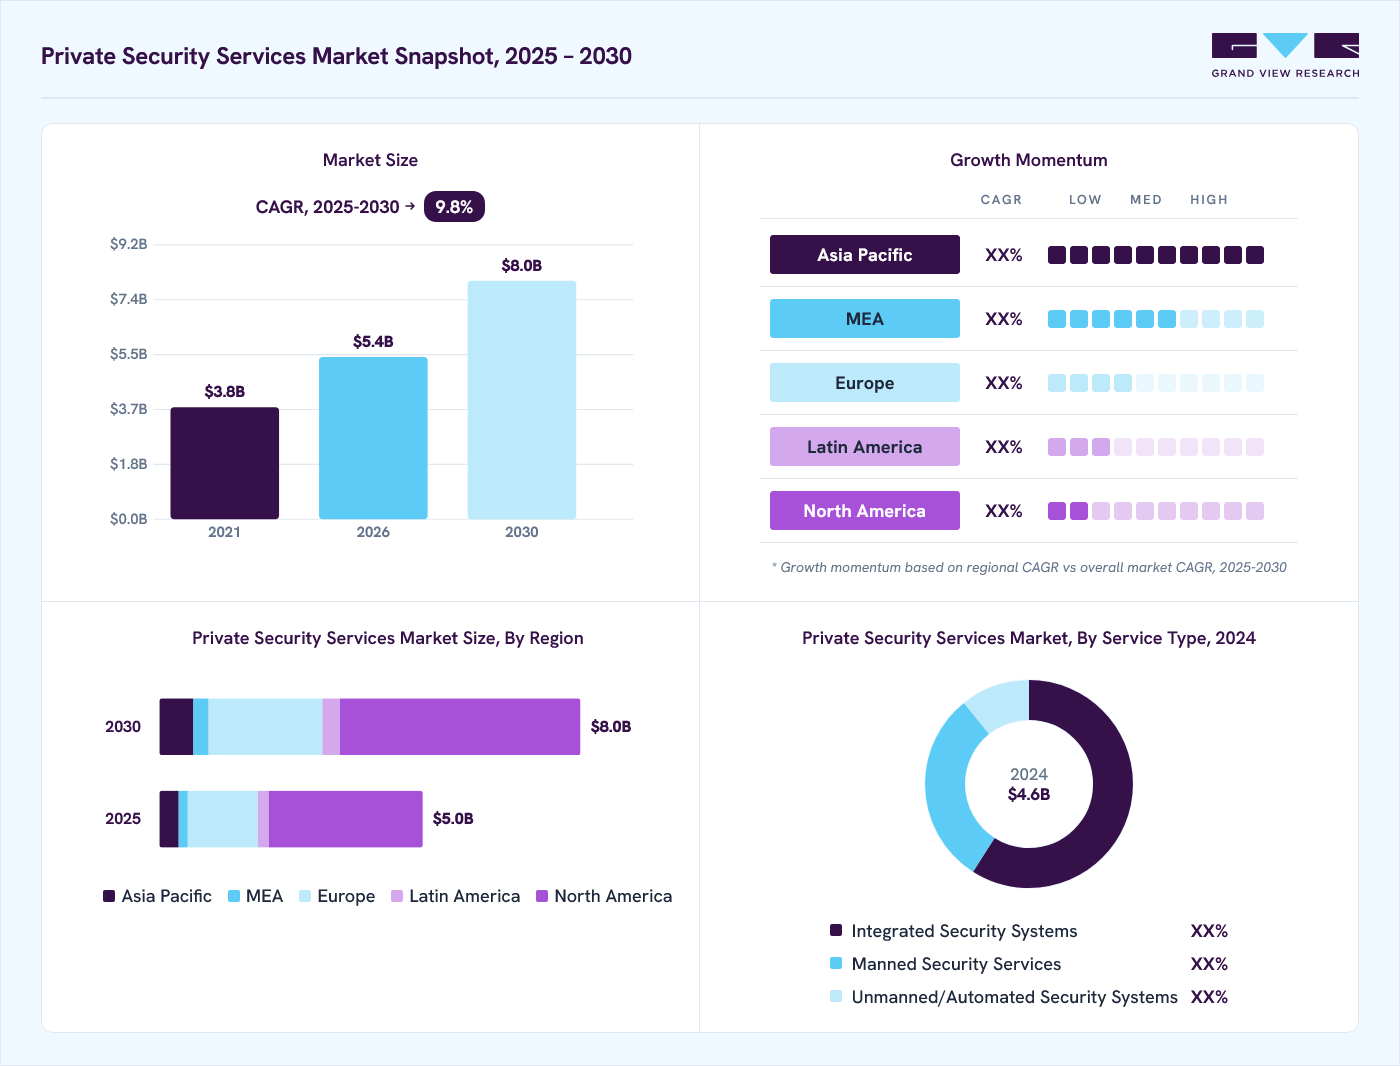Select the Asia Pacific region label
This screenshot has height=1066, width=1400.
[865, 255]
